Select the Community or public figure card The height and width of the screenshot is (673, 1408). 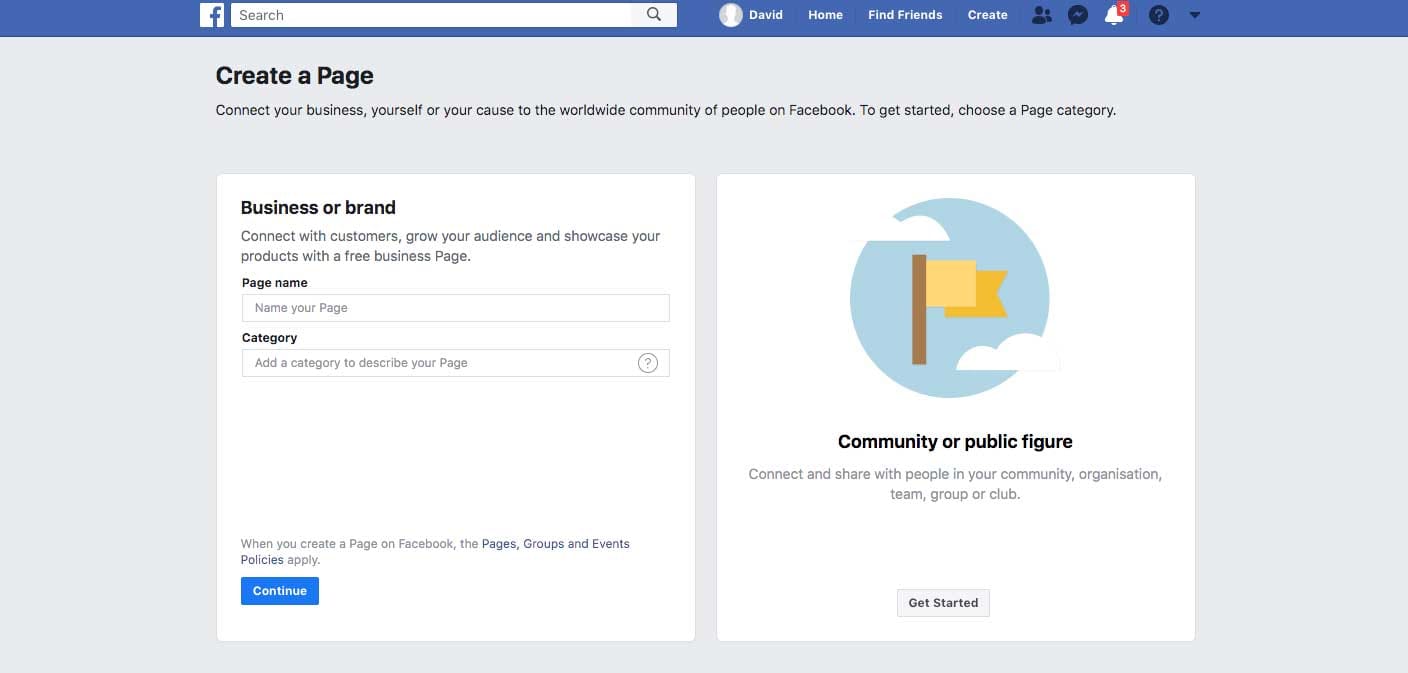click(x=955, y=407)
